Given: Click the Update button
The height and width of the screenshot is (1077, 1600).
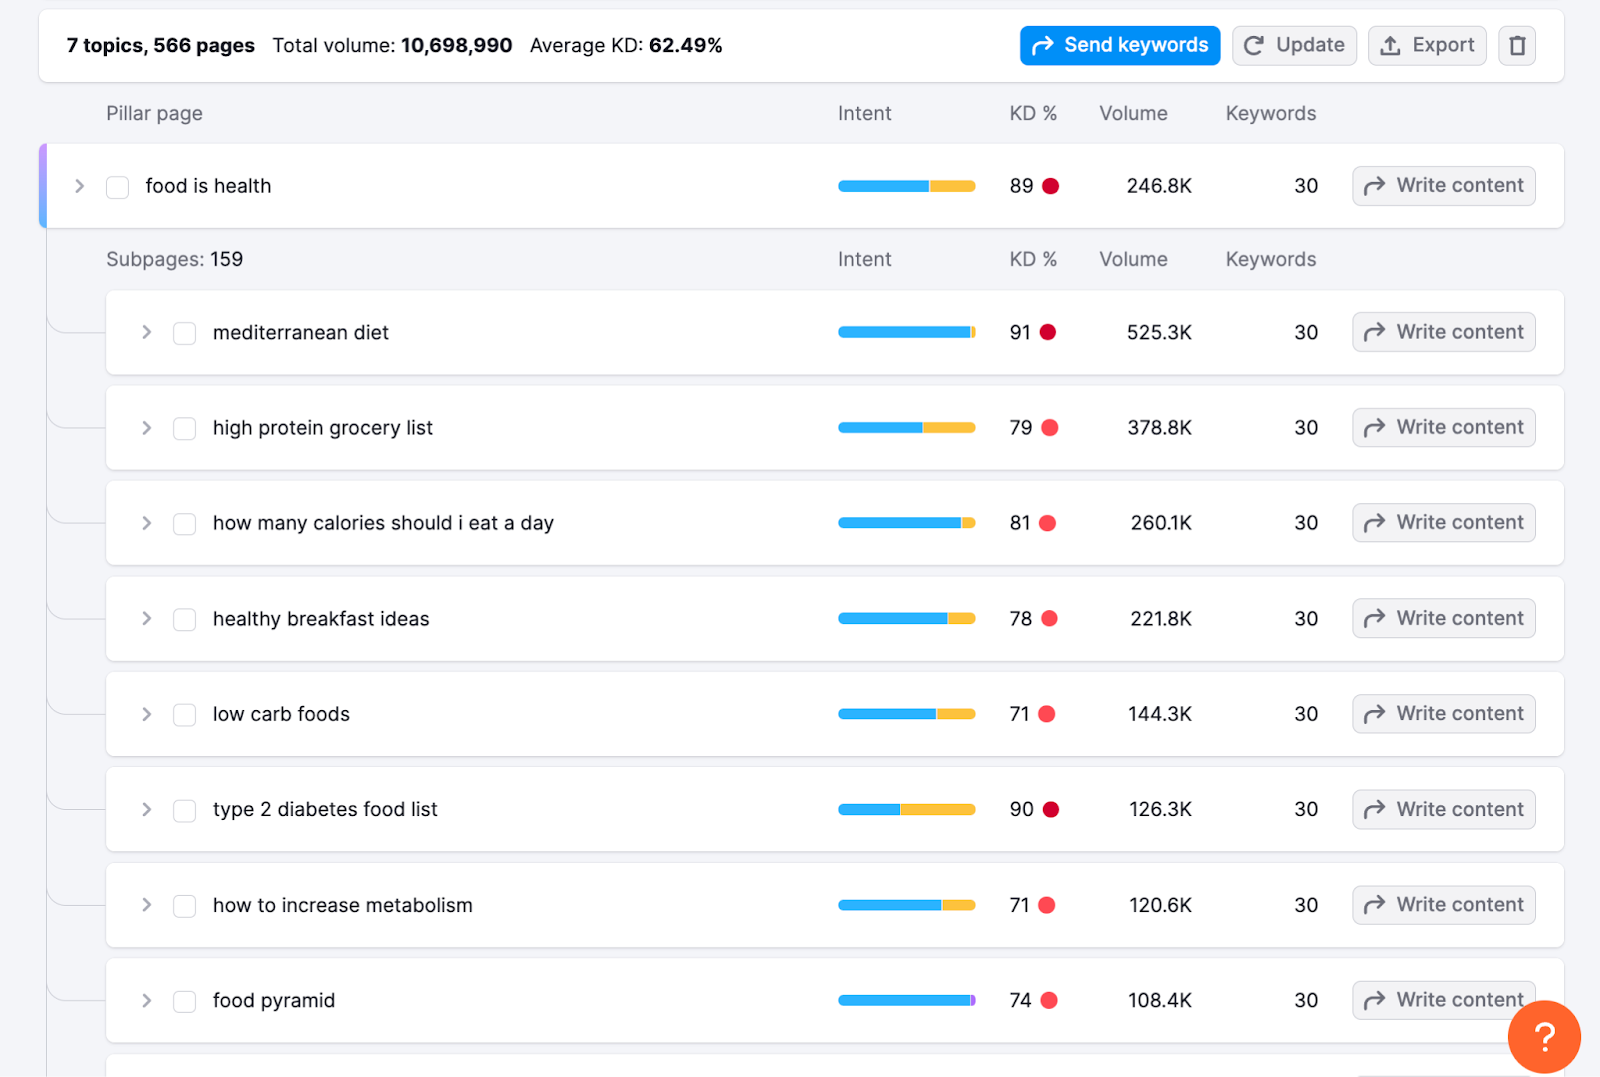Looking at the screenshot, I should point(1295,46).
